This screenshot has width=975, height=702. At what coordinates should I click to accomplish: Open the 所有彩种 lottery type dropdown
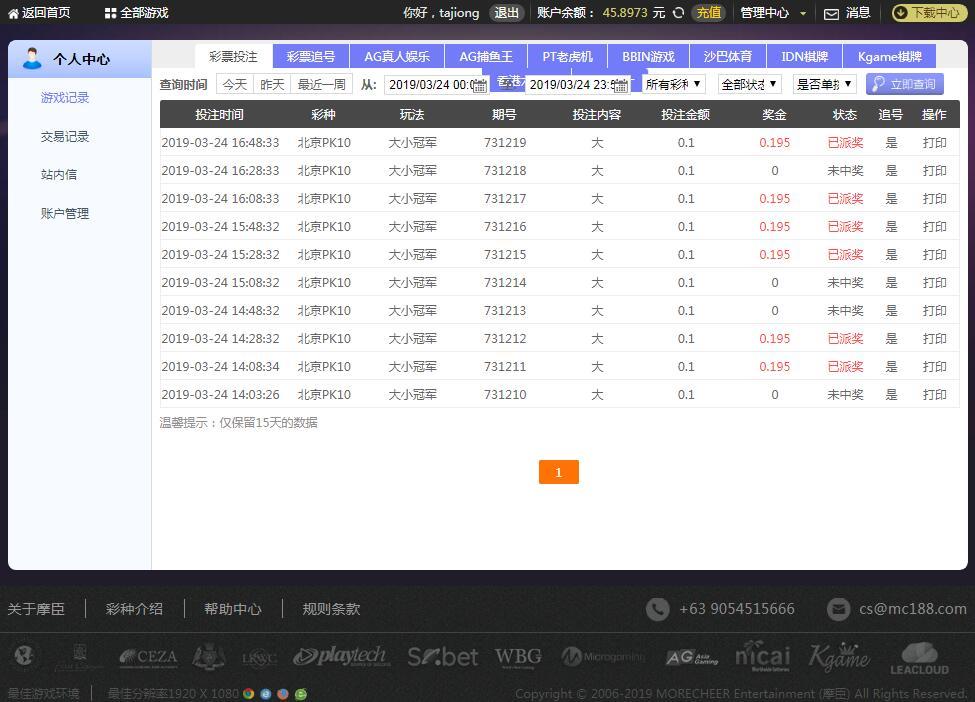(673, 84)
